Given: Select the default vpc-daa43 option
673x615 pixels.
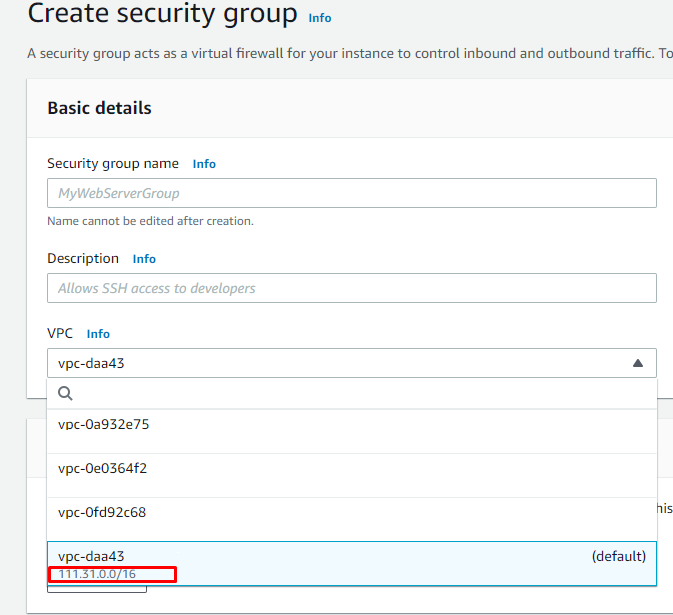Looking at the screenshot, I should click(x=352, y=563).
